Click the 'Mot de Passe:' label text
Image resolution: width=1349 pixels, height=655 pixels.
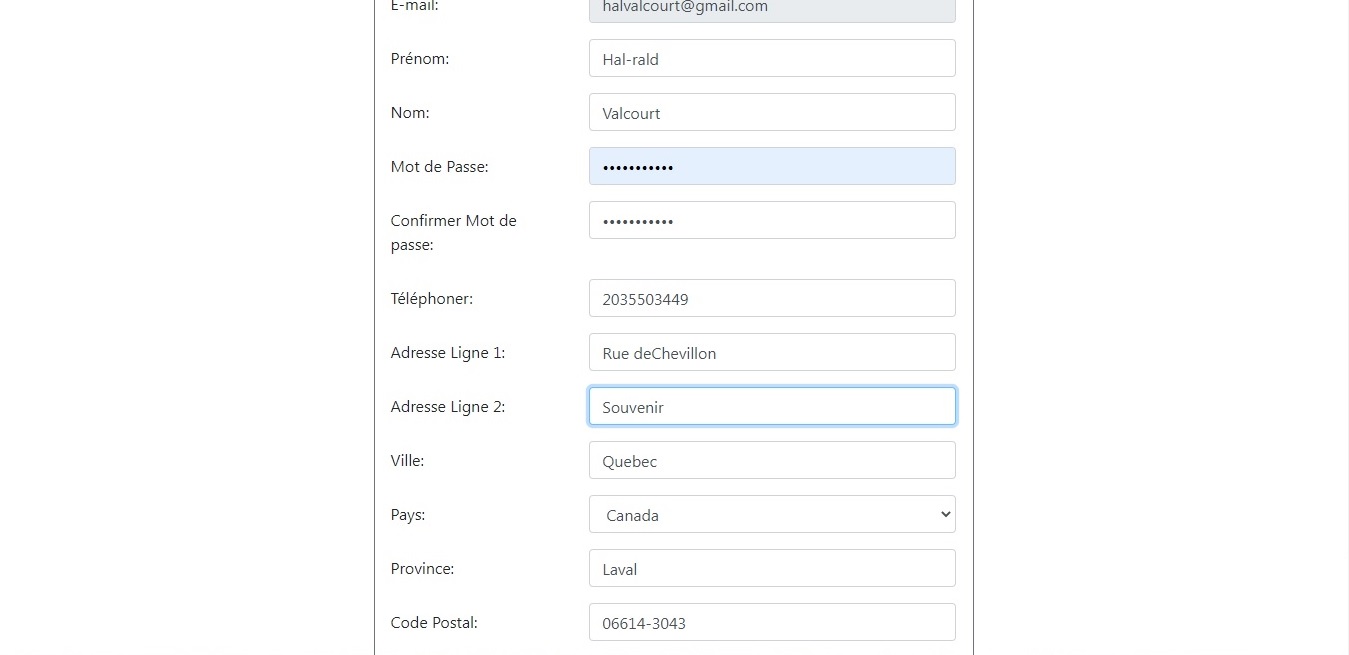(x=439, y=167)
